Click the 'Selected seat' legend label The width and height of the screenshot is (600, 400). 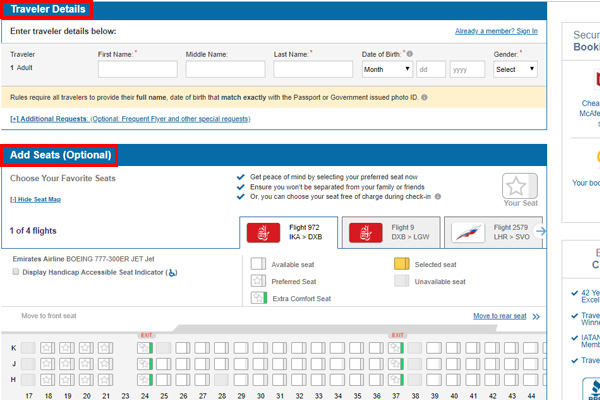tap(435, 265)
